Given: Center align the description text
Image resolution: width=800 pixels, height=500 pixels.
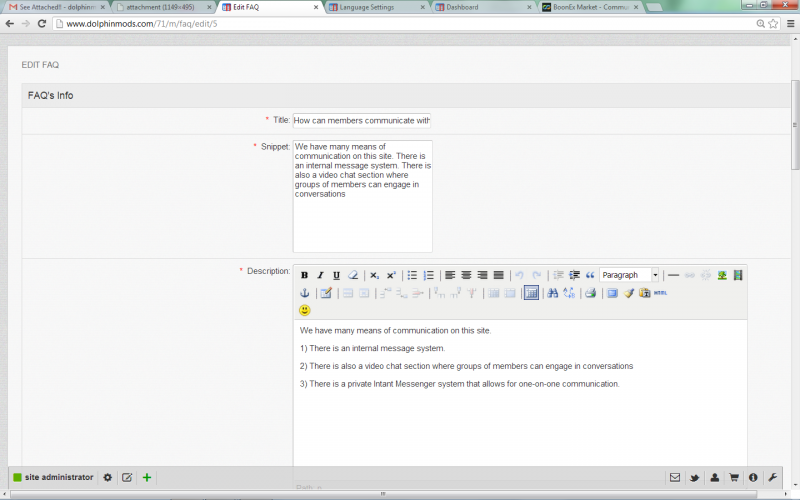Looking at the screenshot, I should (466, 275).
